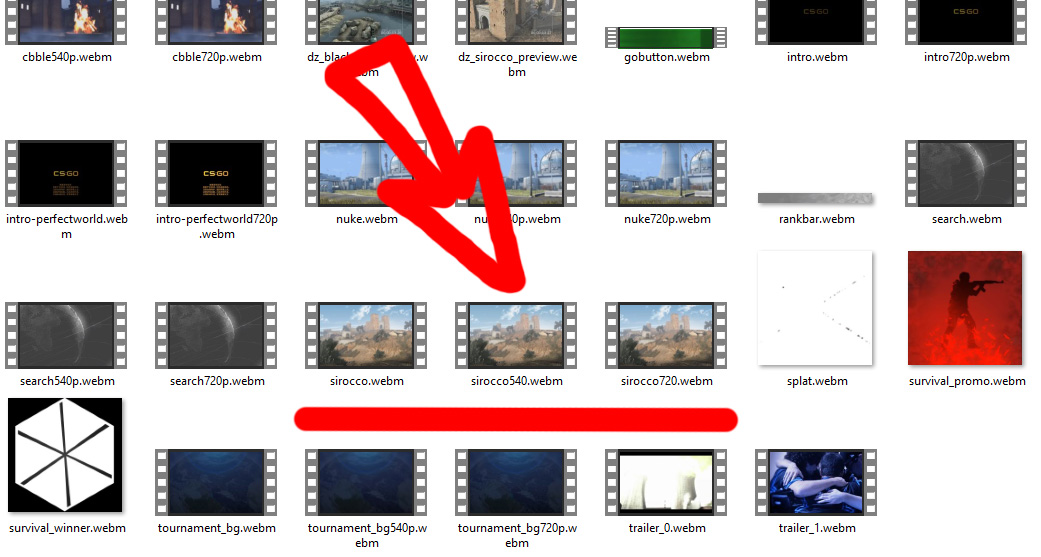The width and height of the screenshot is (1041, 557).
Task: Click the survival_winner.webm file name label
Action: point(67,528)
